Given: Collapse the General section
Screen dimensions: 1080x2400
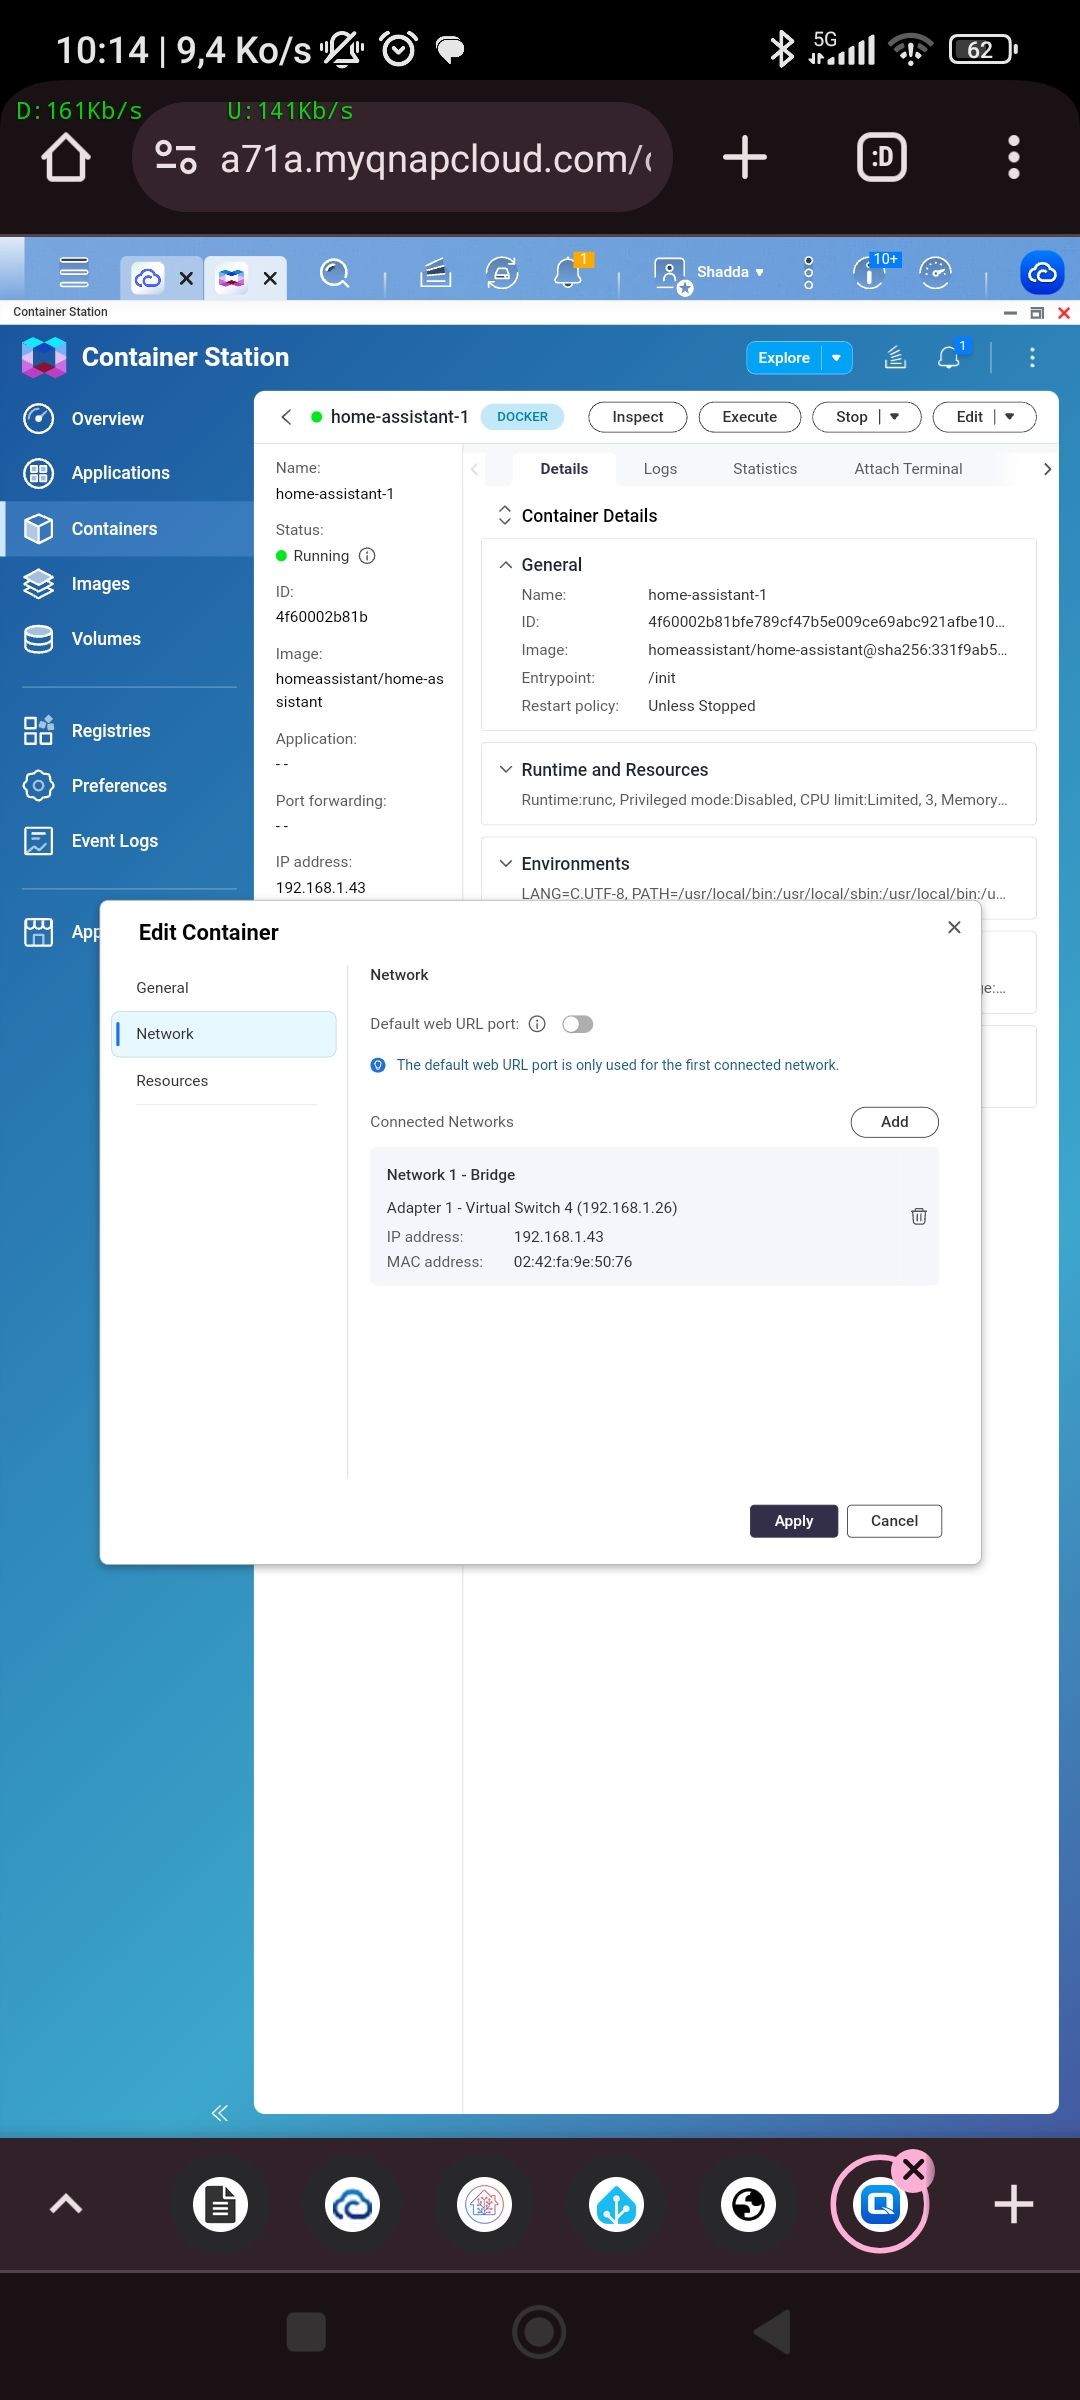Looking at the screenshot, I should (x=506, y=565).
